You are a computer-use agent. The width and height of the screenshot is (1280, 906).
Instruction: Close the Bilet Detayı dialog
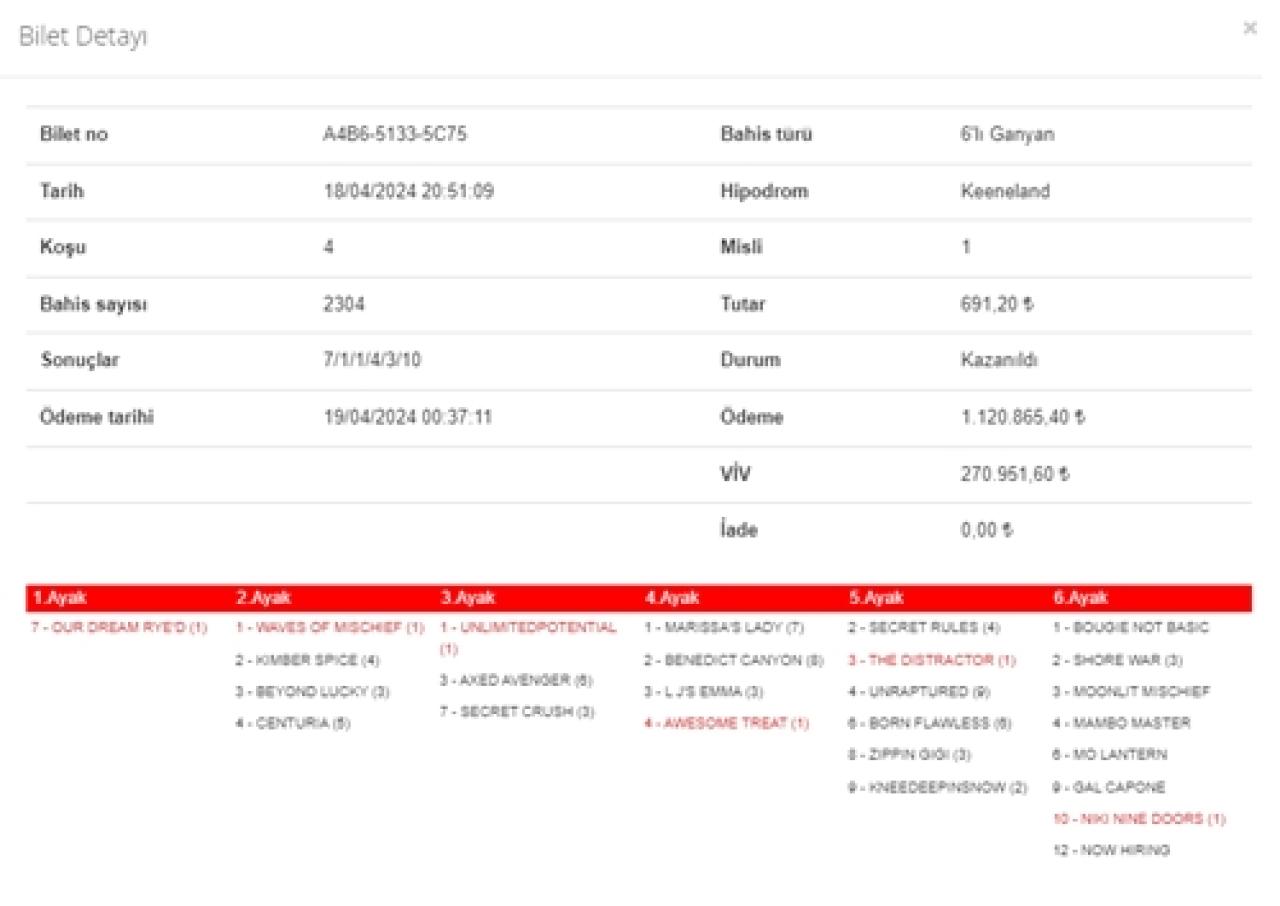(1249, 29)
